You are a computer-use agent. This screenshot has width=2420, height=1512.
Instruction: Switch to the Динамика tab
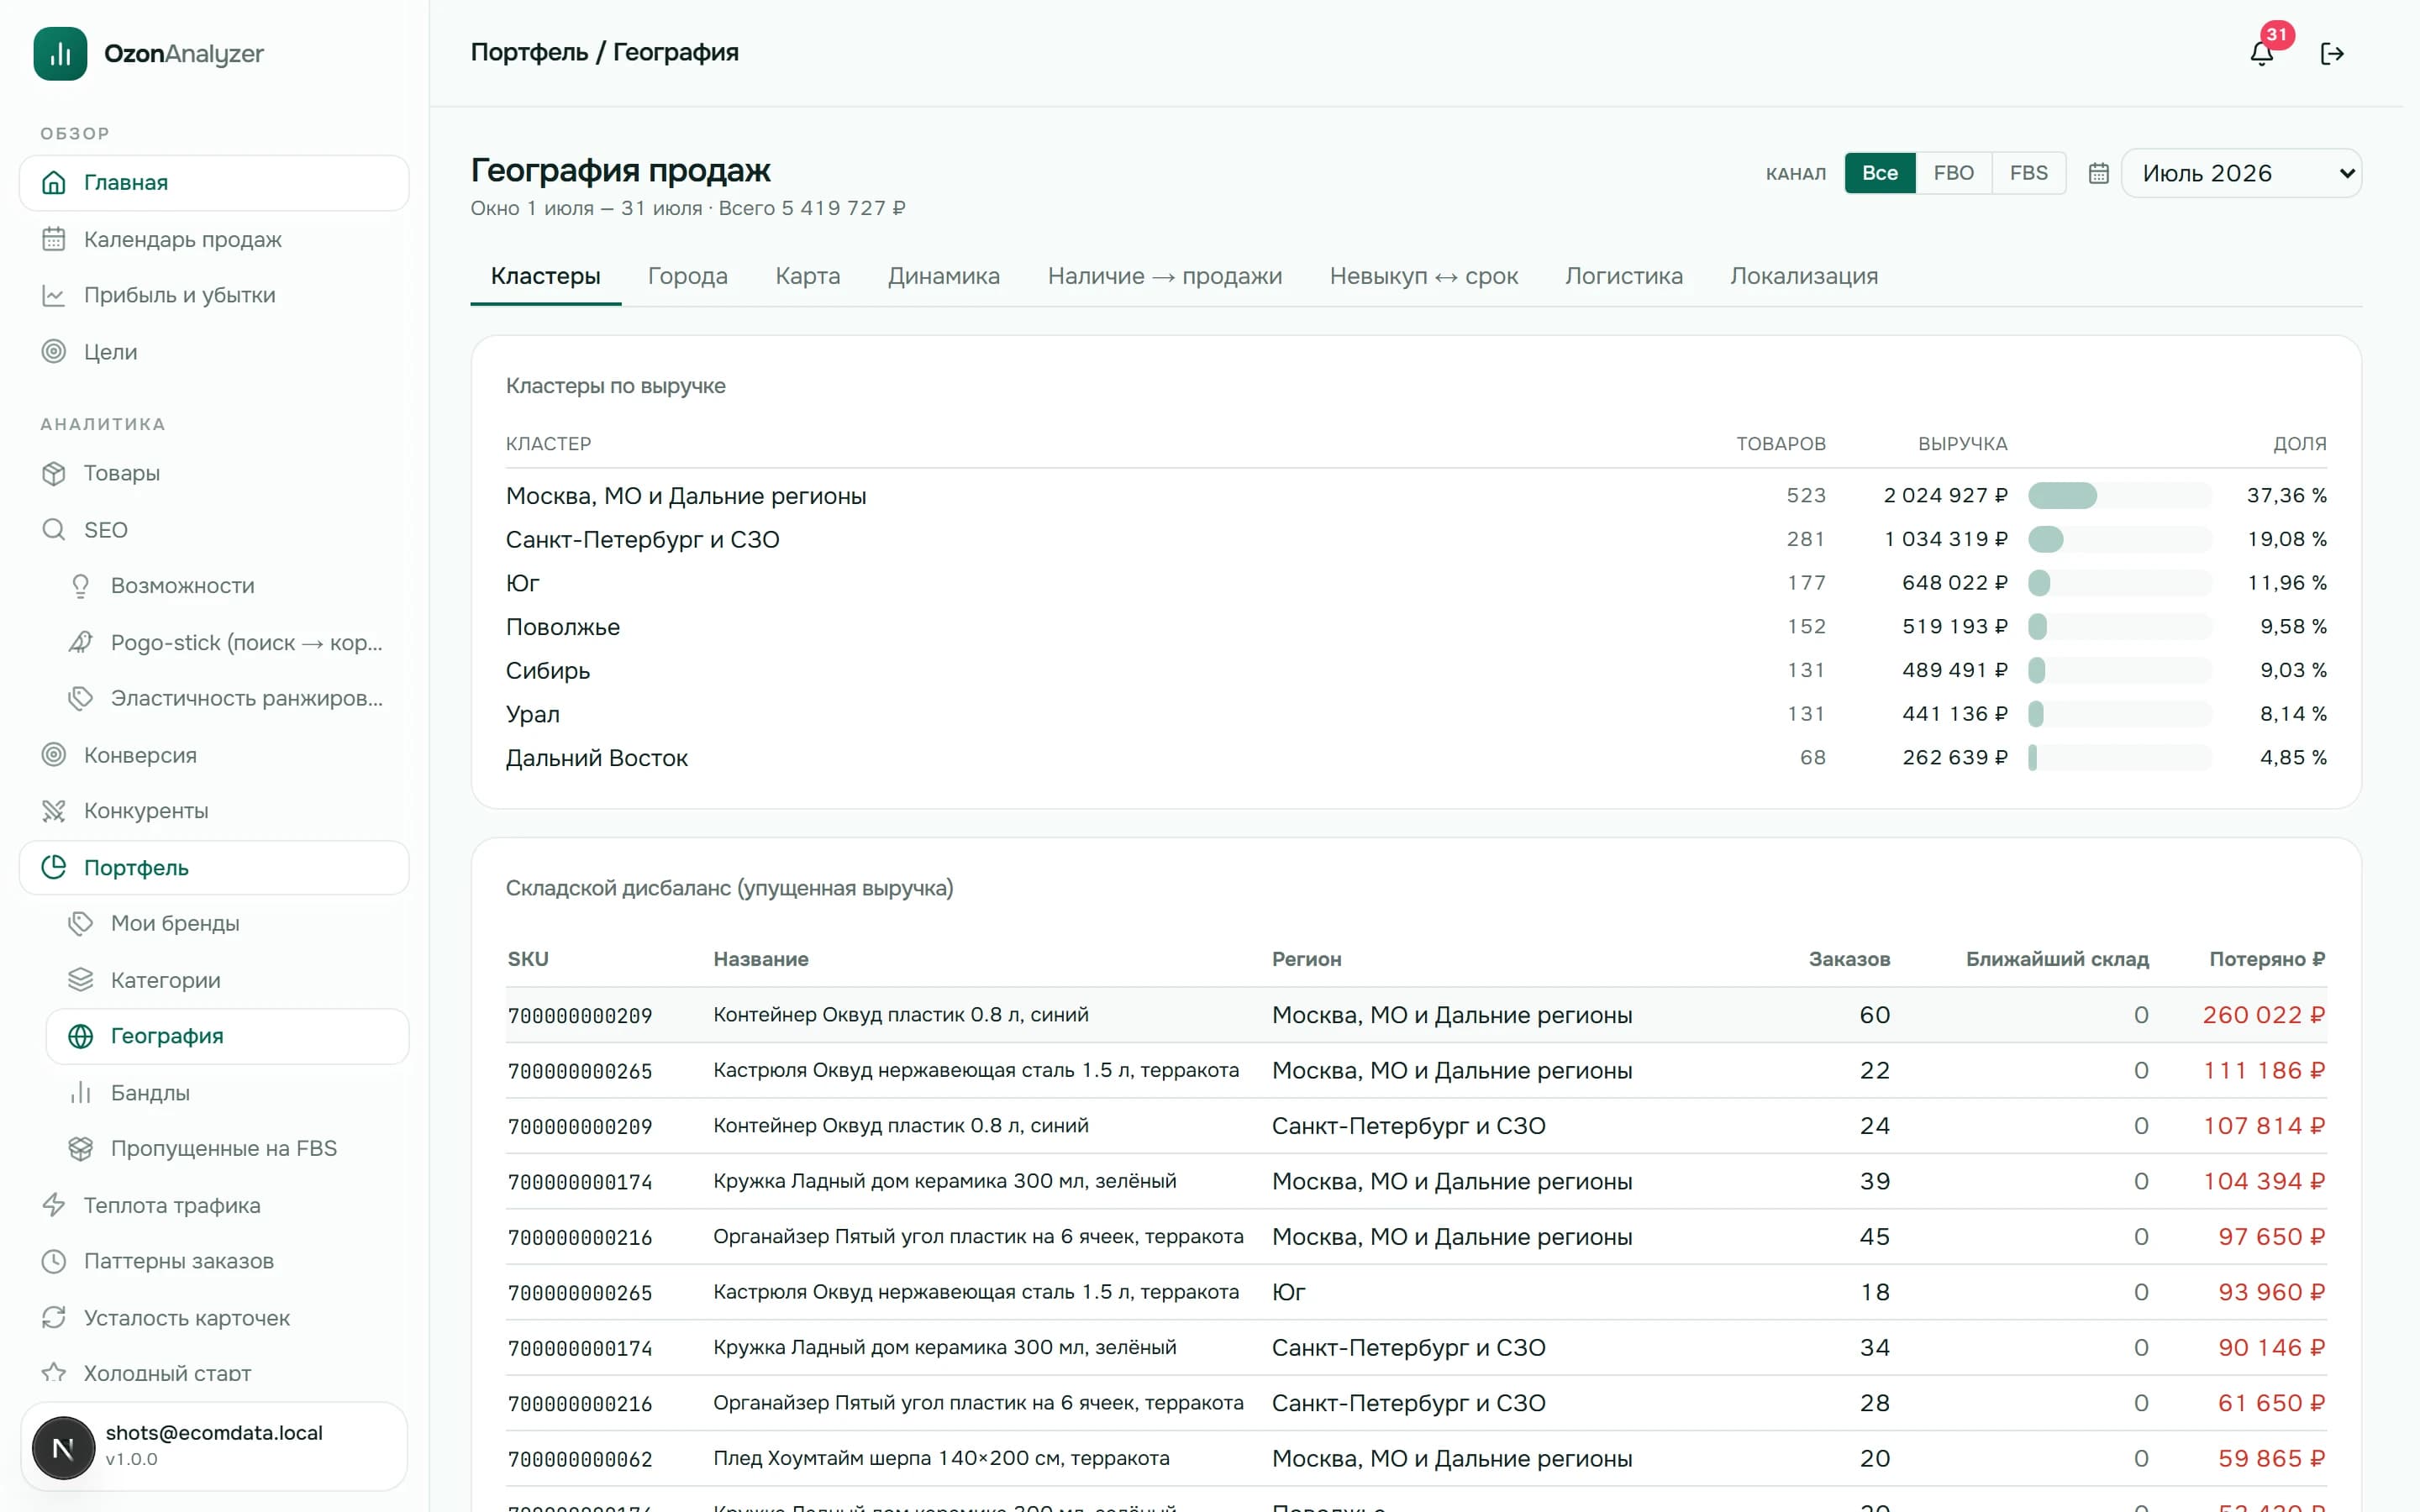[944, 276]
